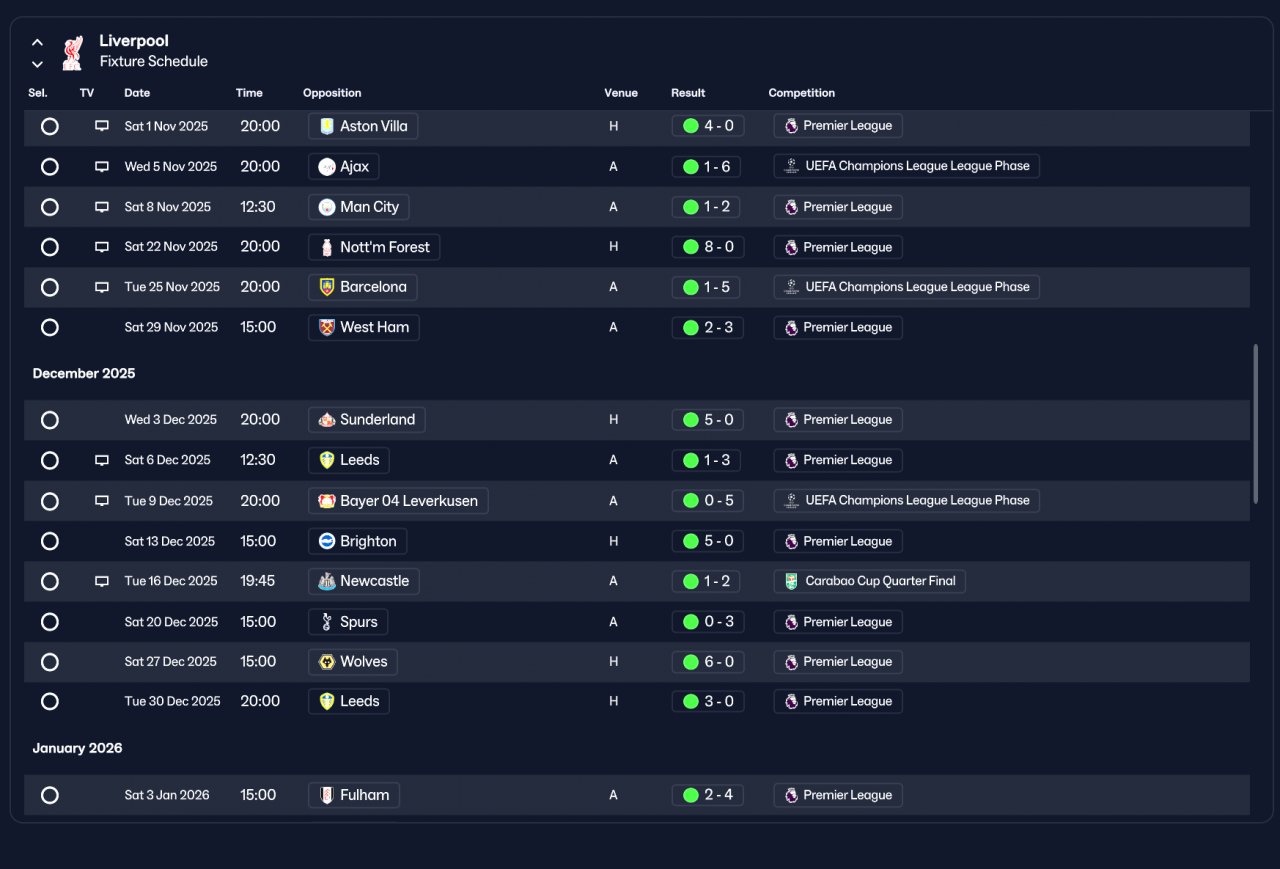1280x869 pixels.
Task: Click the Barcelona crest icon
Action: [x=326, y=287]
